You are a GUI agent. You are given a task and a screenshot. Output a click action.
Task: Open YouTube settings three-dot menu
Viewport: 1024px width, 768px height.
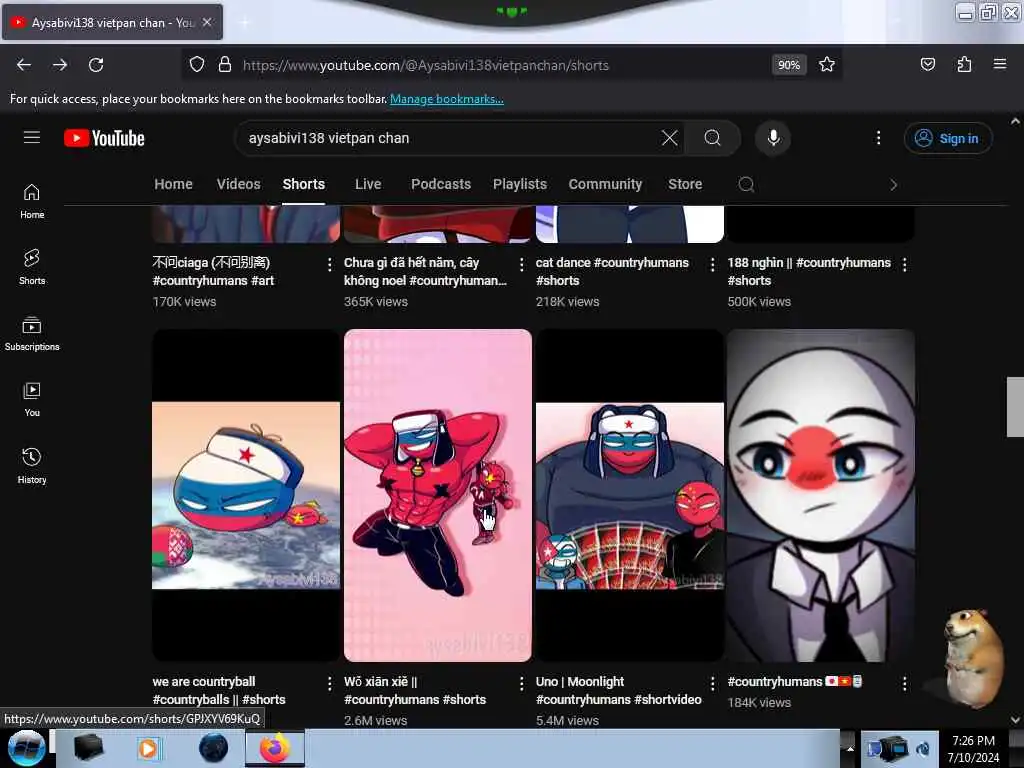point(878,138)
